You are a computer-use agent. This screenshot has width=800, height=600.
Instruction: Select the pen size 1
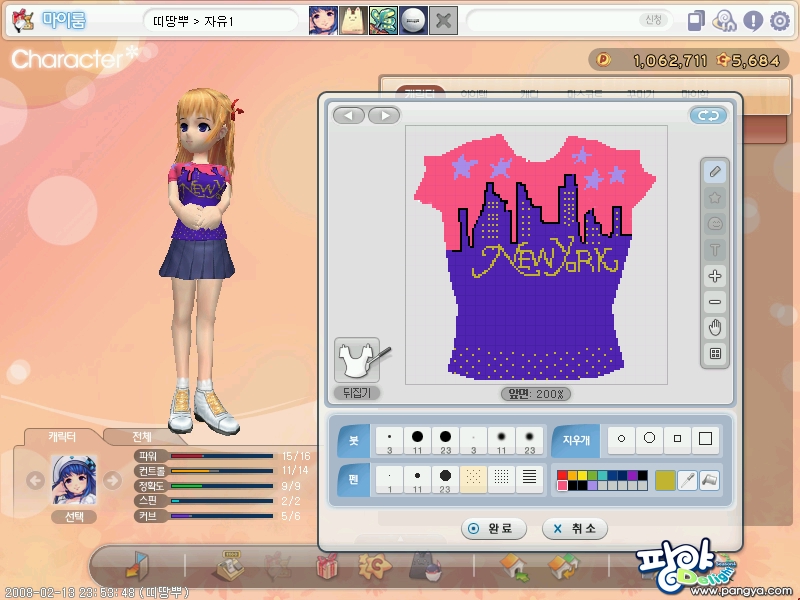coord(389,480)
